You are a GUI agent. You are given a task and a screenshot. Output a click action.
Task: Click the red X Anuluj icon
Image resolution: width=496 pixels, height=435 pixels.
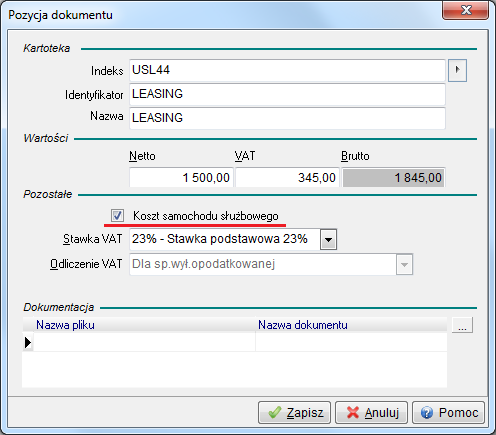pyautogui.click(x=353, y=413)
